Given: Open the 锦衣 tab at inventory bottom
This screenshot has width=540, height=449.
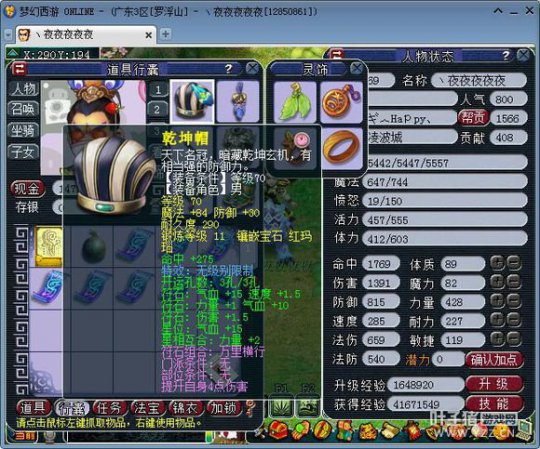Looking at the screenshot, I should coord(185,408).
